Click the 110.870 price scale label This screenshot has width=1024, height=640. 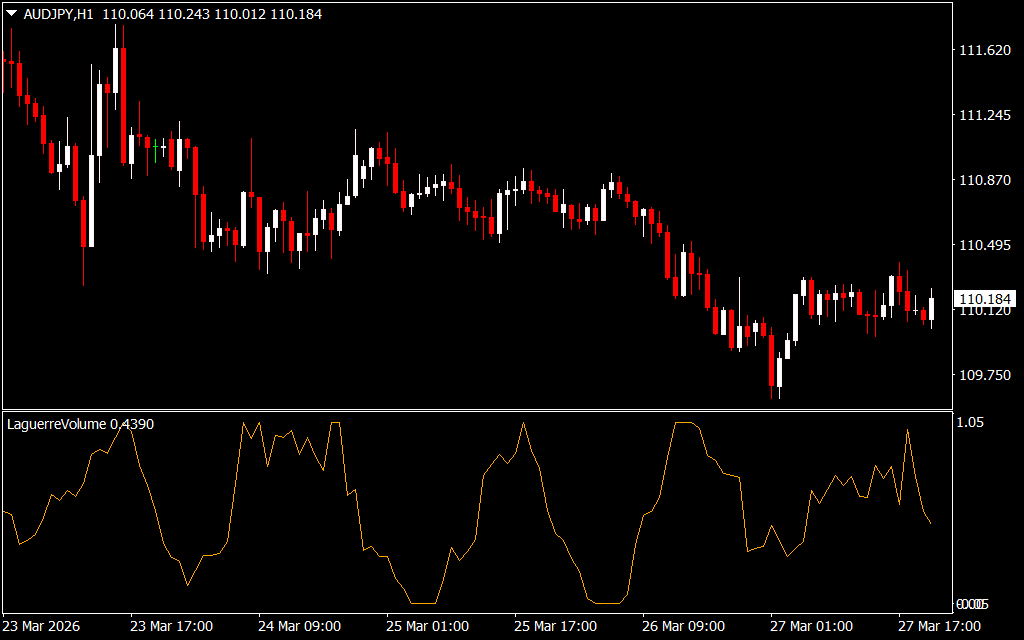(x=985, y=180)
